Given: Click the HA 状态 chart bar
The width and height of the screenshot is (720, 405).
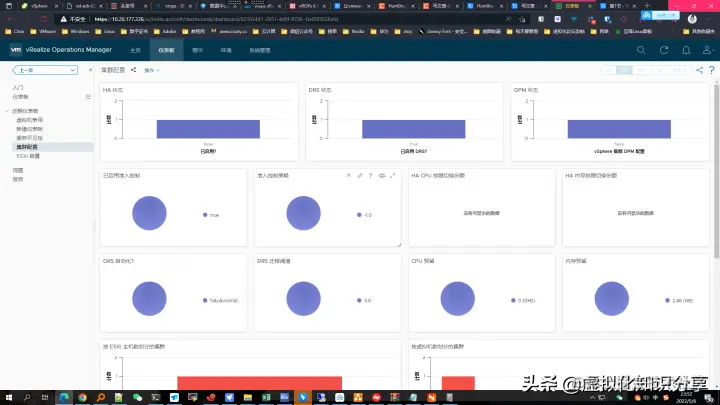Looking at the screenshot, I should [x=208, y=129].
